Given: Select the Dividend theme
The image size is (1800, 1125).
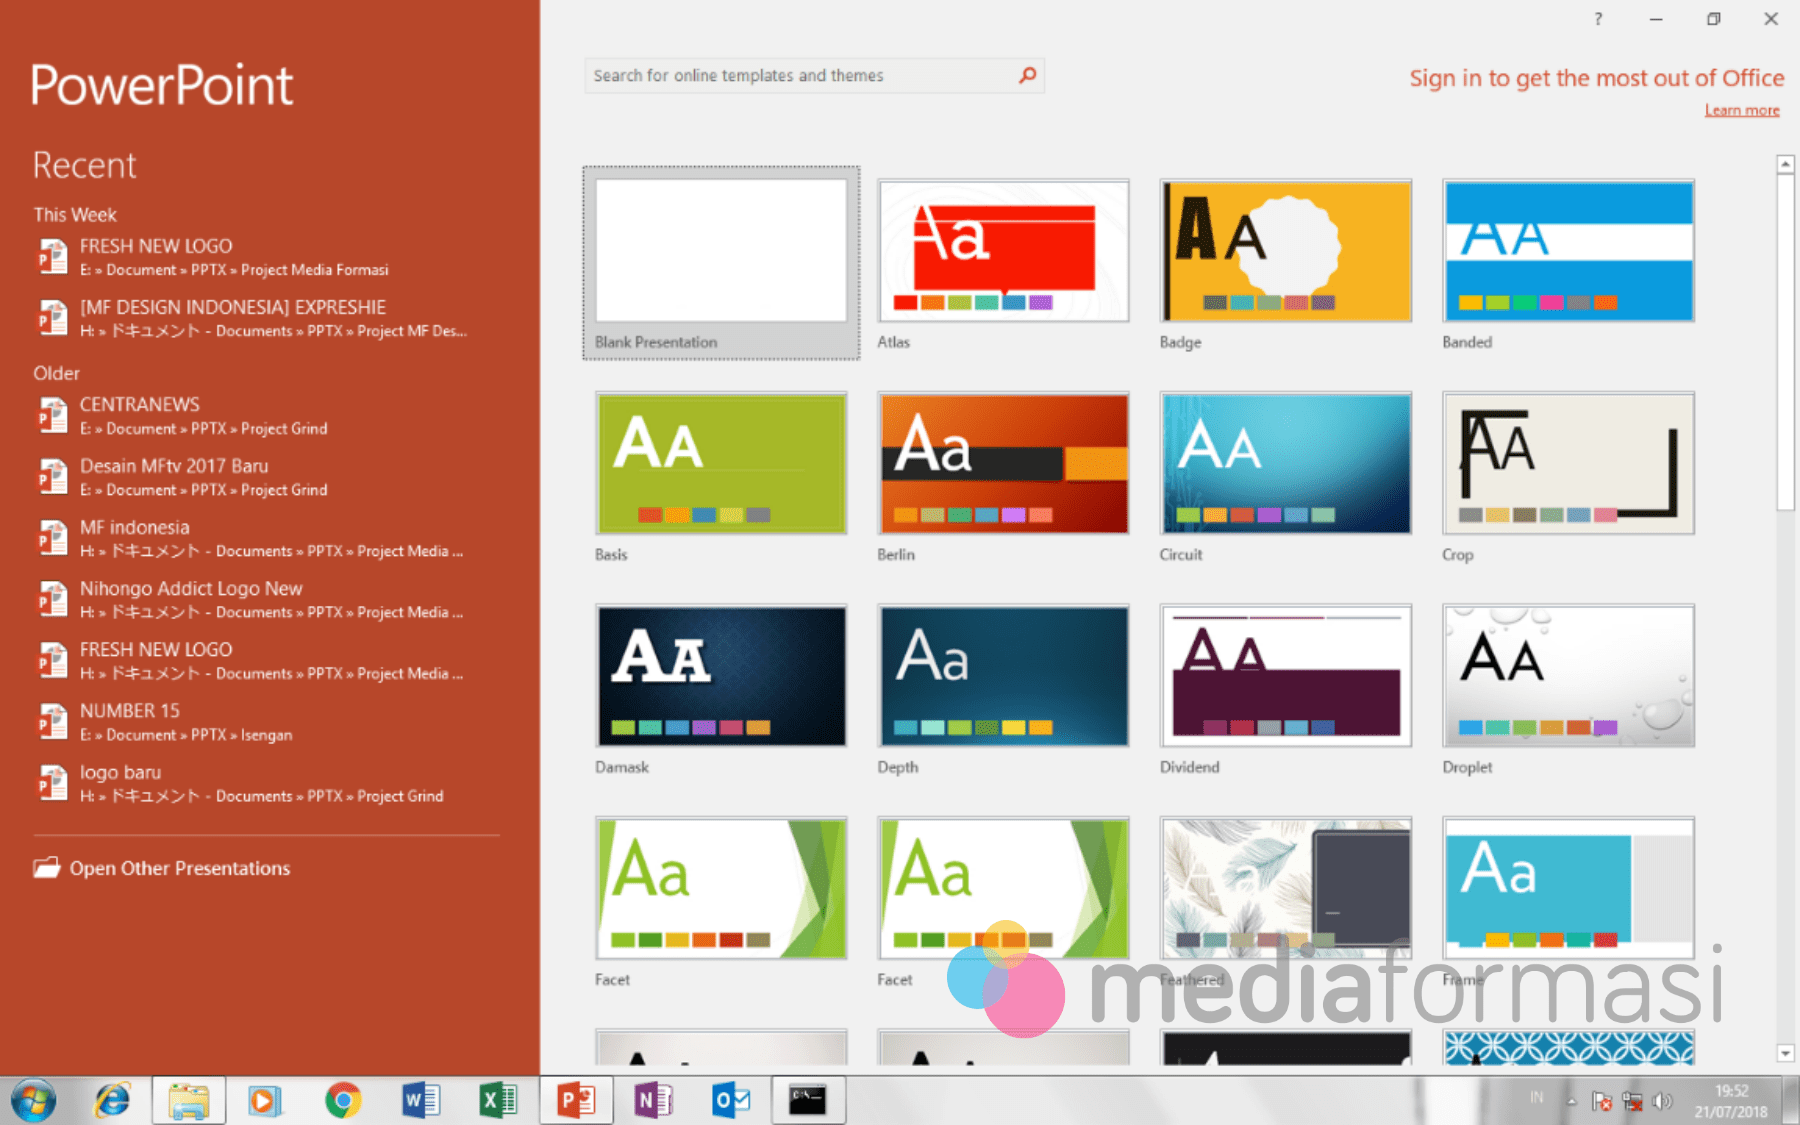Looking at the screenshot, I should pyautogui.click(x=1286, y=676).
